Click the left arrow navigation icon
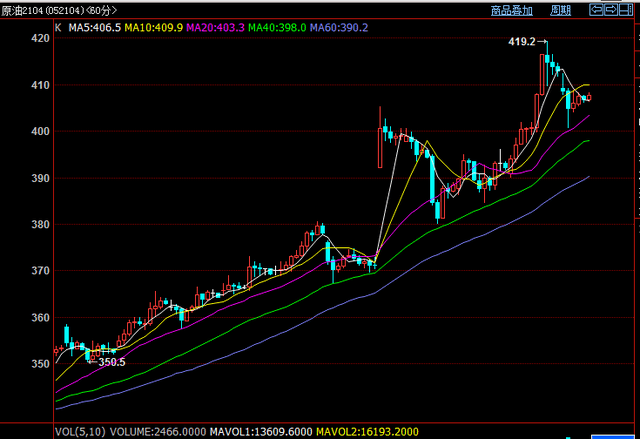 tap(596, 10)
